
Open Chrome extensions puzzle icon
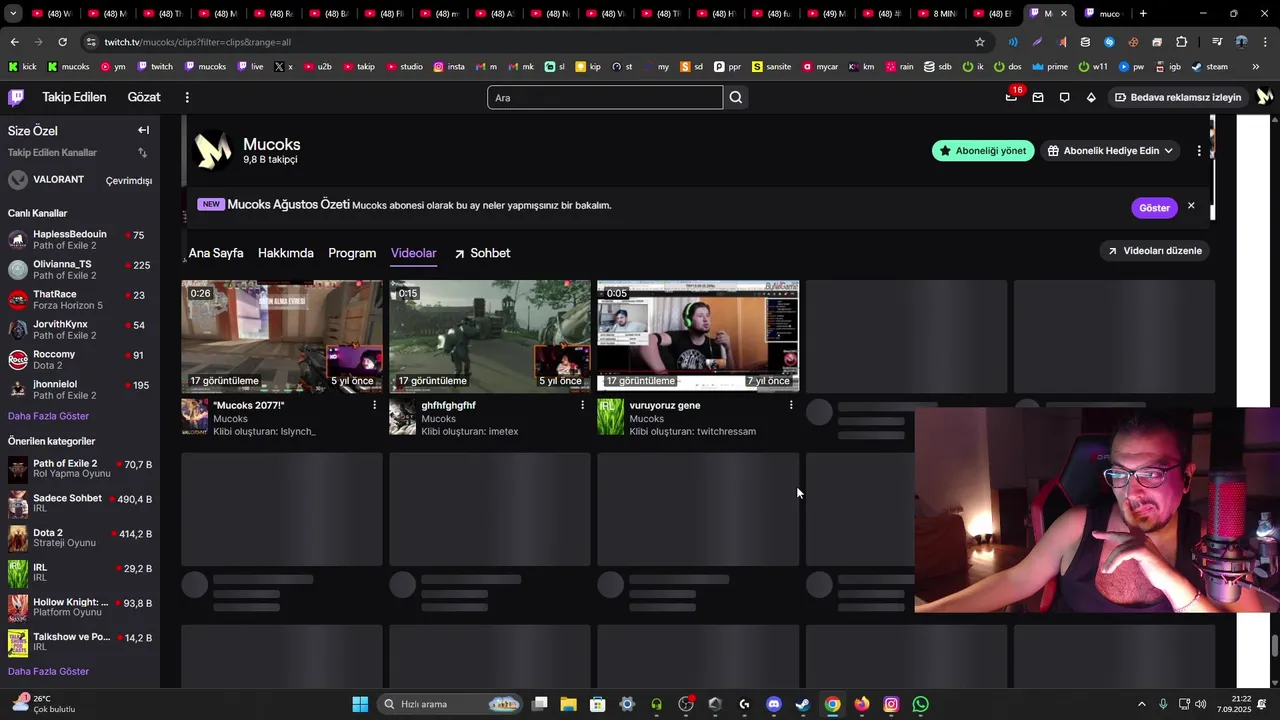tap(1181, 42)
